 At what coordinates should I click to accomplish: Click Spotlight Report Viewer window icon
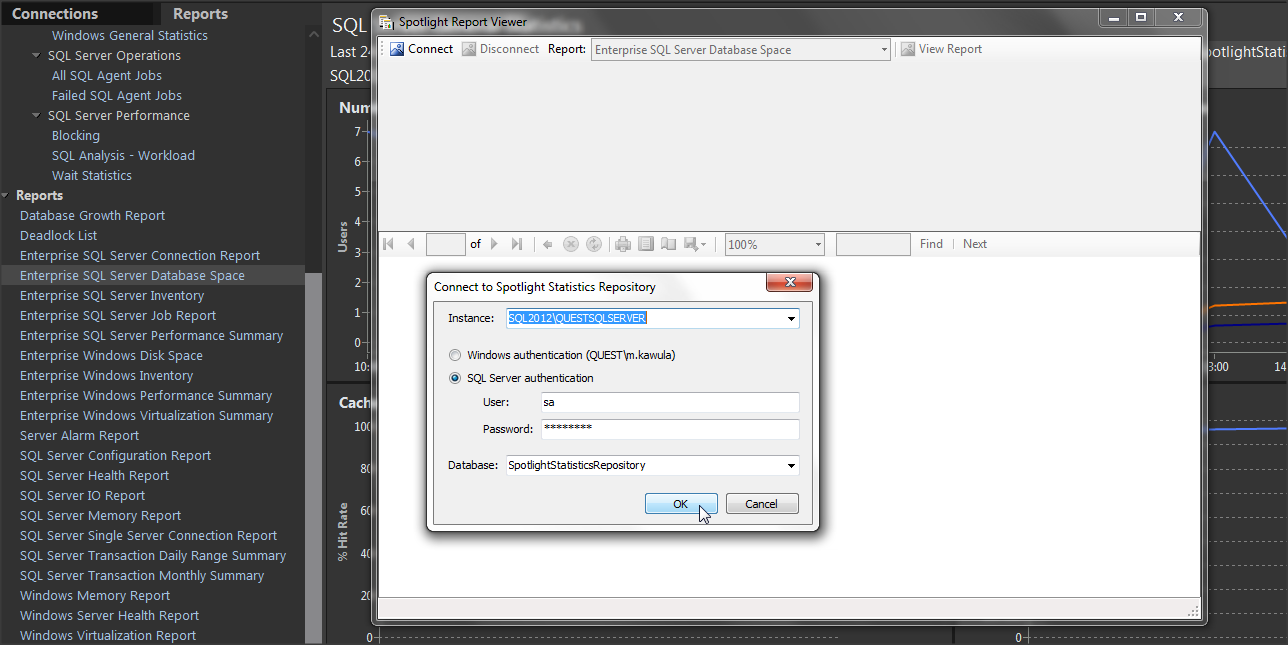386,21
